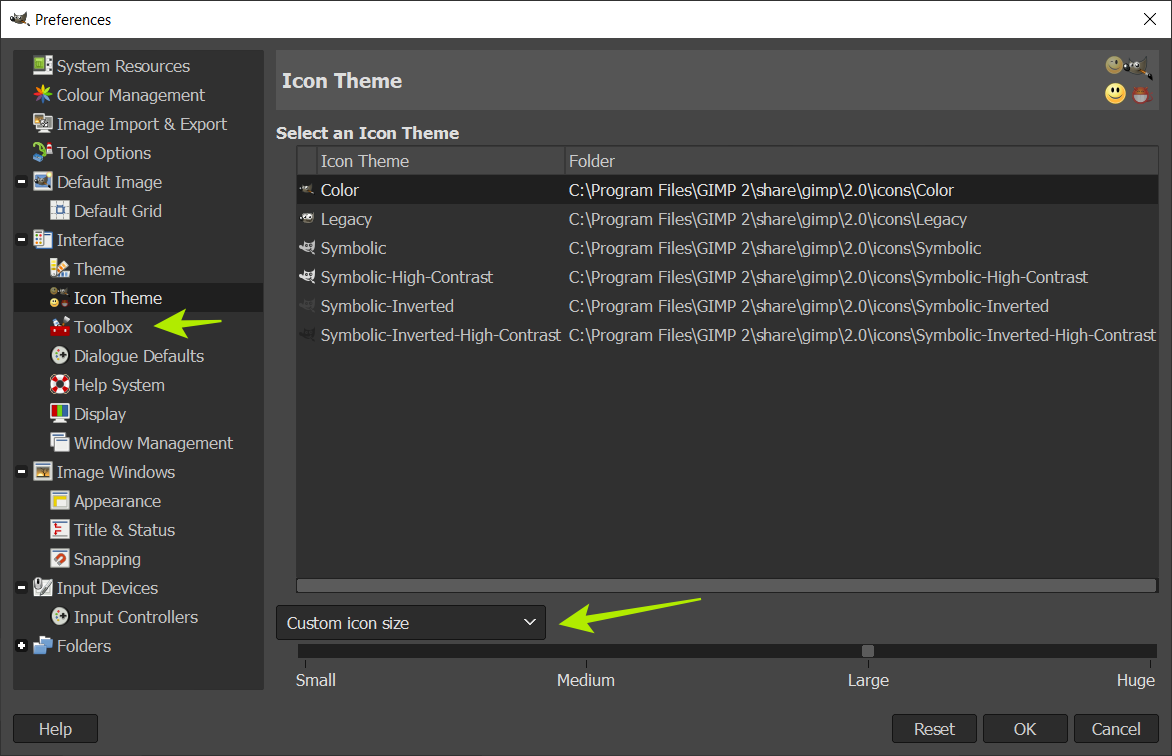
Task: Click the Icon Theme sidebar icon
Action: pyautogui.click(x=60, y=298)
